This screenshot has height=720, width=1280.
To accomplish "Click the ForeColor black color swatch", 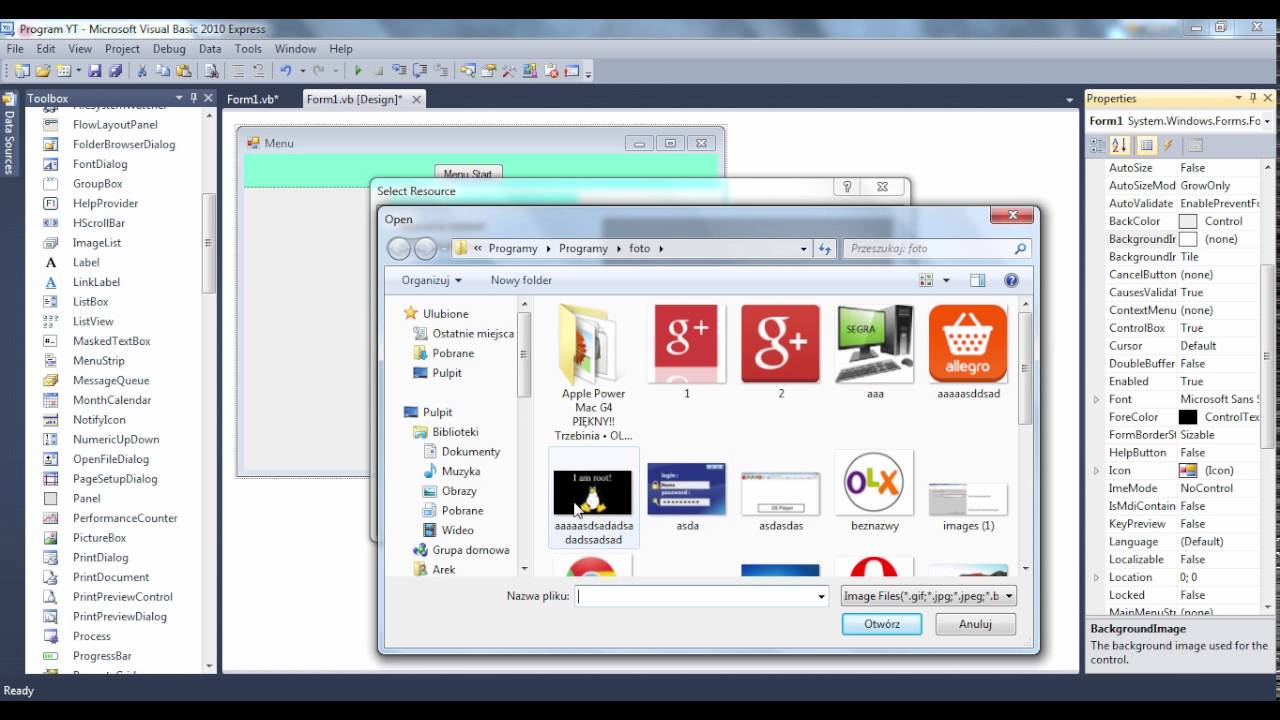I will coord(1188,417).
